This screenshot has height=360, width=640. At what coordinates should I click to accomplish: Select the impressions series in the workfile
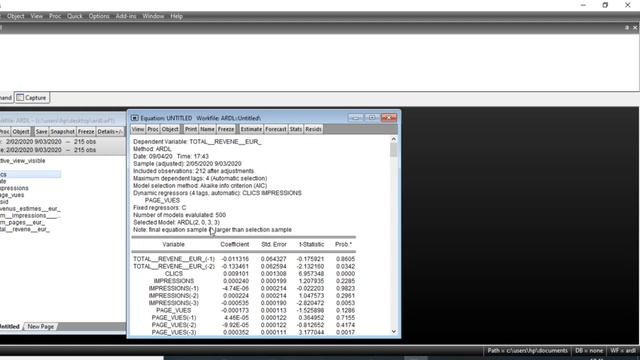(x=14, y=188)
